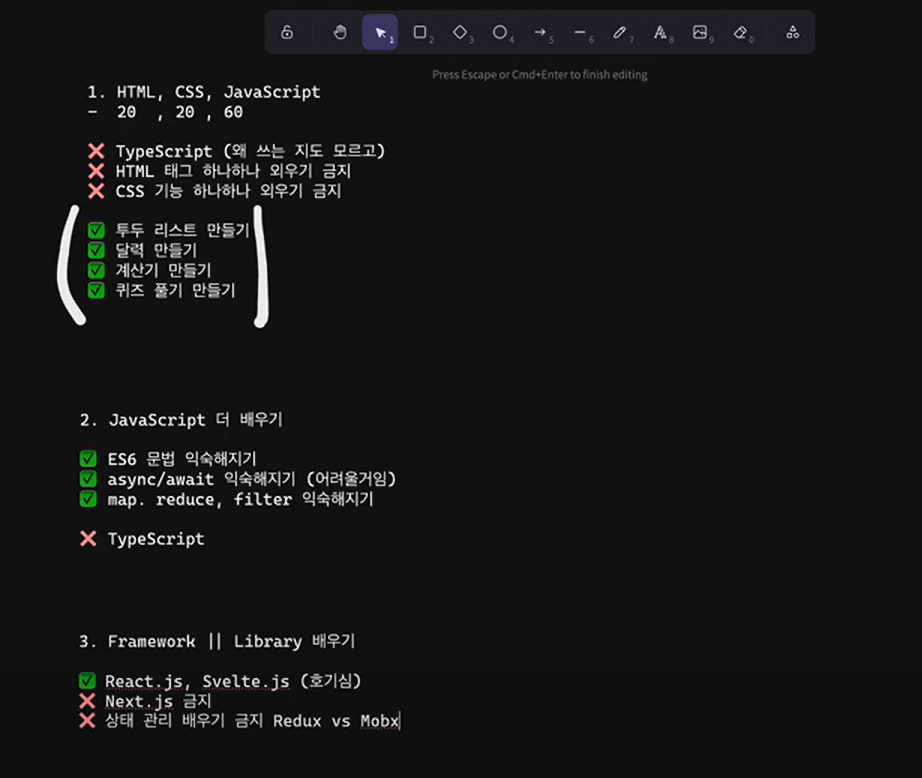The height and width of the screenshot is (778, 922).
Task: Click the green check before '달력 만들기'
Action: pos(96,250)
